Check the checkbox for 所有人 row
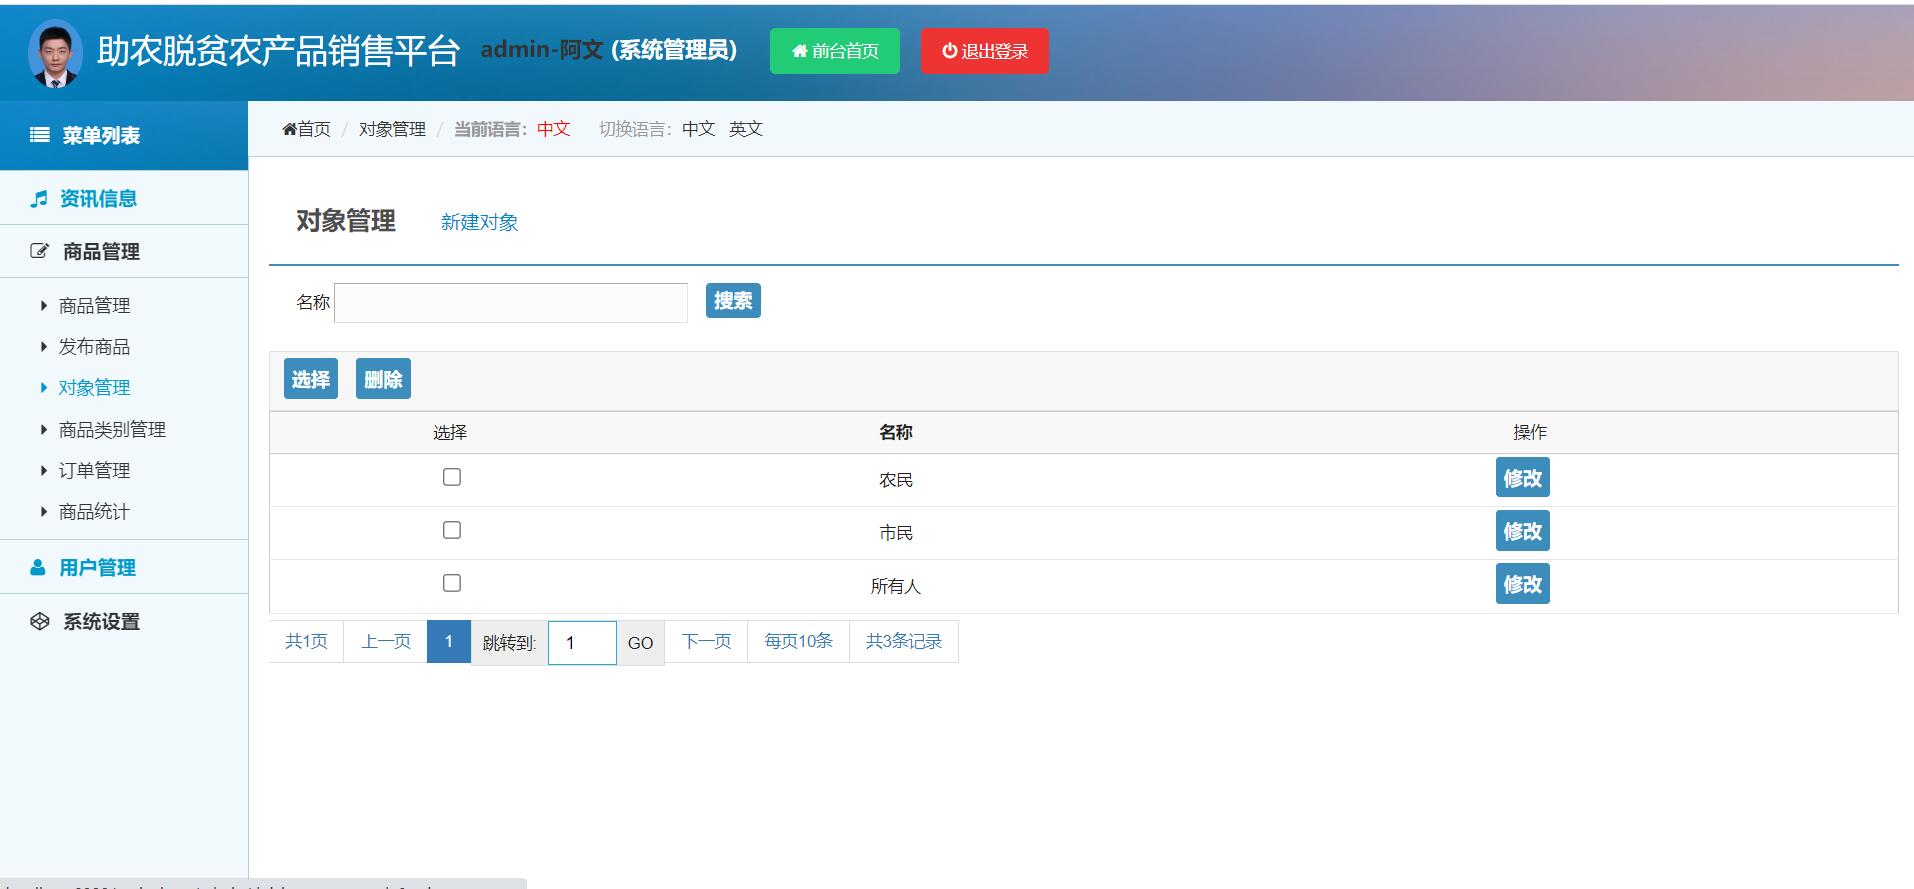 pos(452,583)
